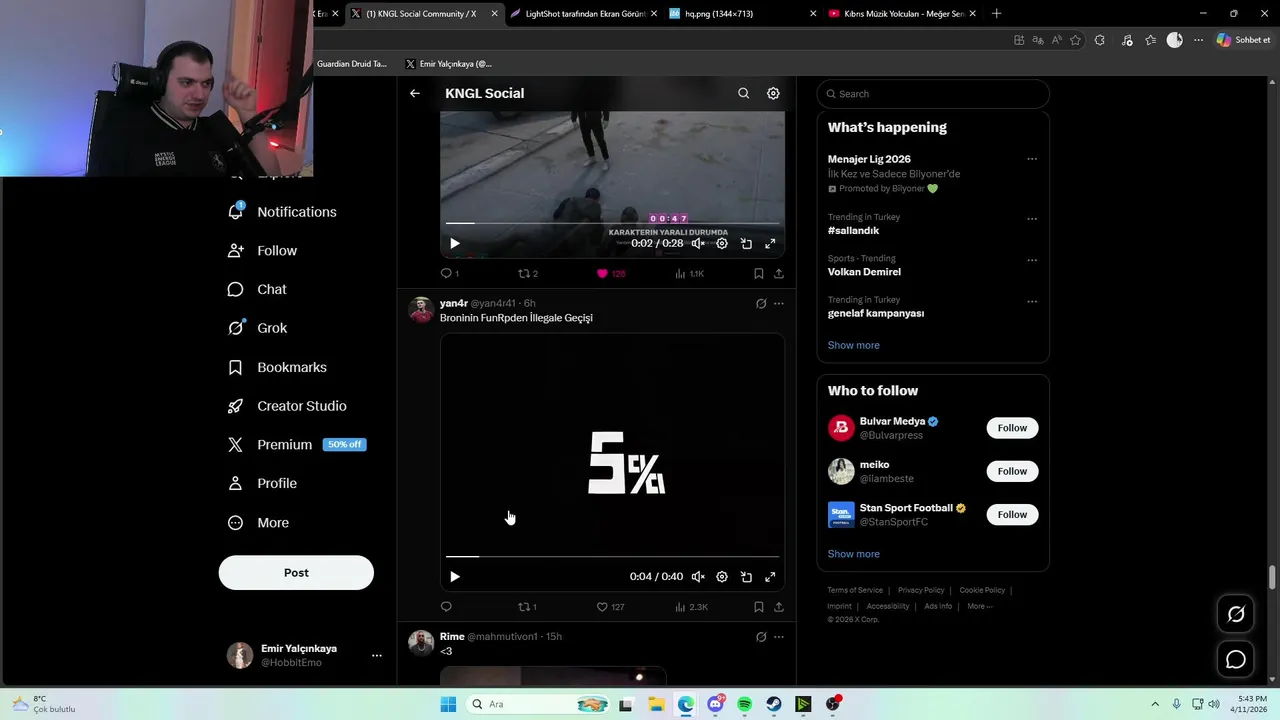Play the 0:04 / 0:40 yan4r video
Image resolution: width=1280 pixels, height=720 pixels.
coord(455,576)
